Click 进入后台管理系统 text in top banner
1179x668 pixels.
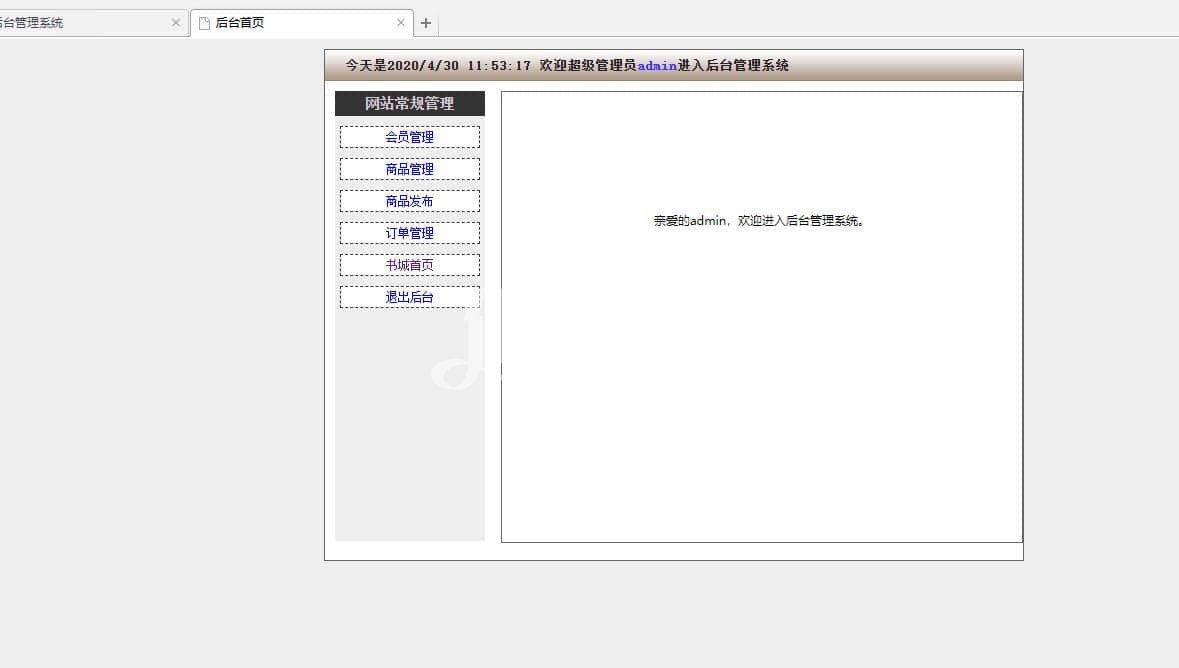[x=733, y=66]
